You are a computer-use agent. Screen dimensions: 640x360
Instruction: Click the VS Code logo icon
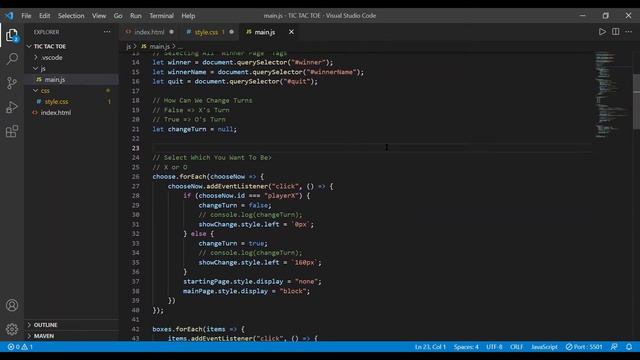9,16
